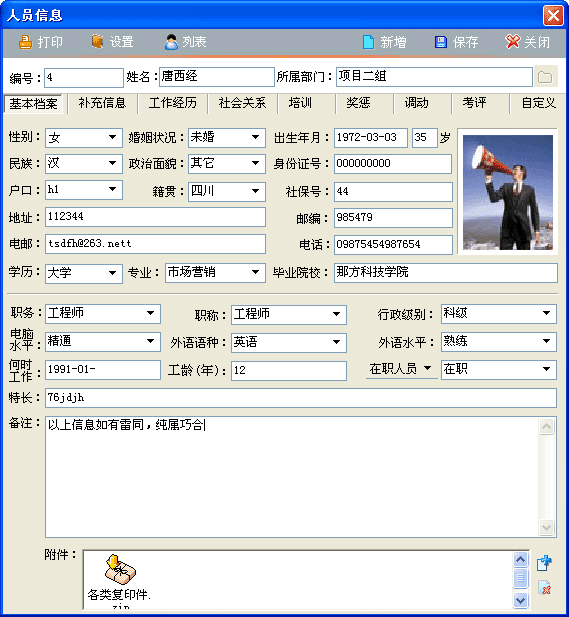Screen dimensions: 569x617
Task: Open the 社会关系 tab
Action: [242, 103]
